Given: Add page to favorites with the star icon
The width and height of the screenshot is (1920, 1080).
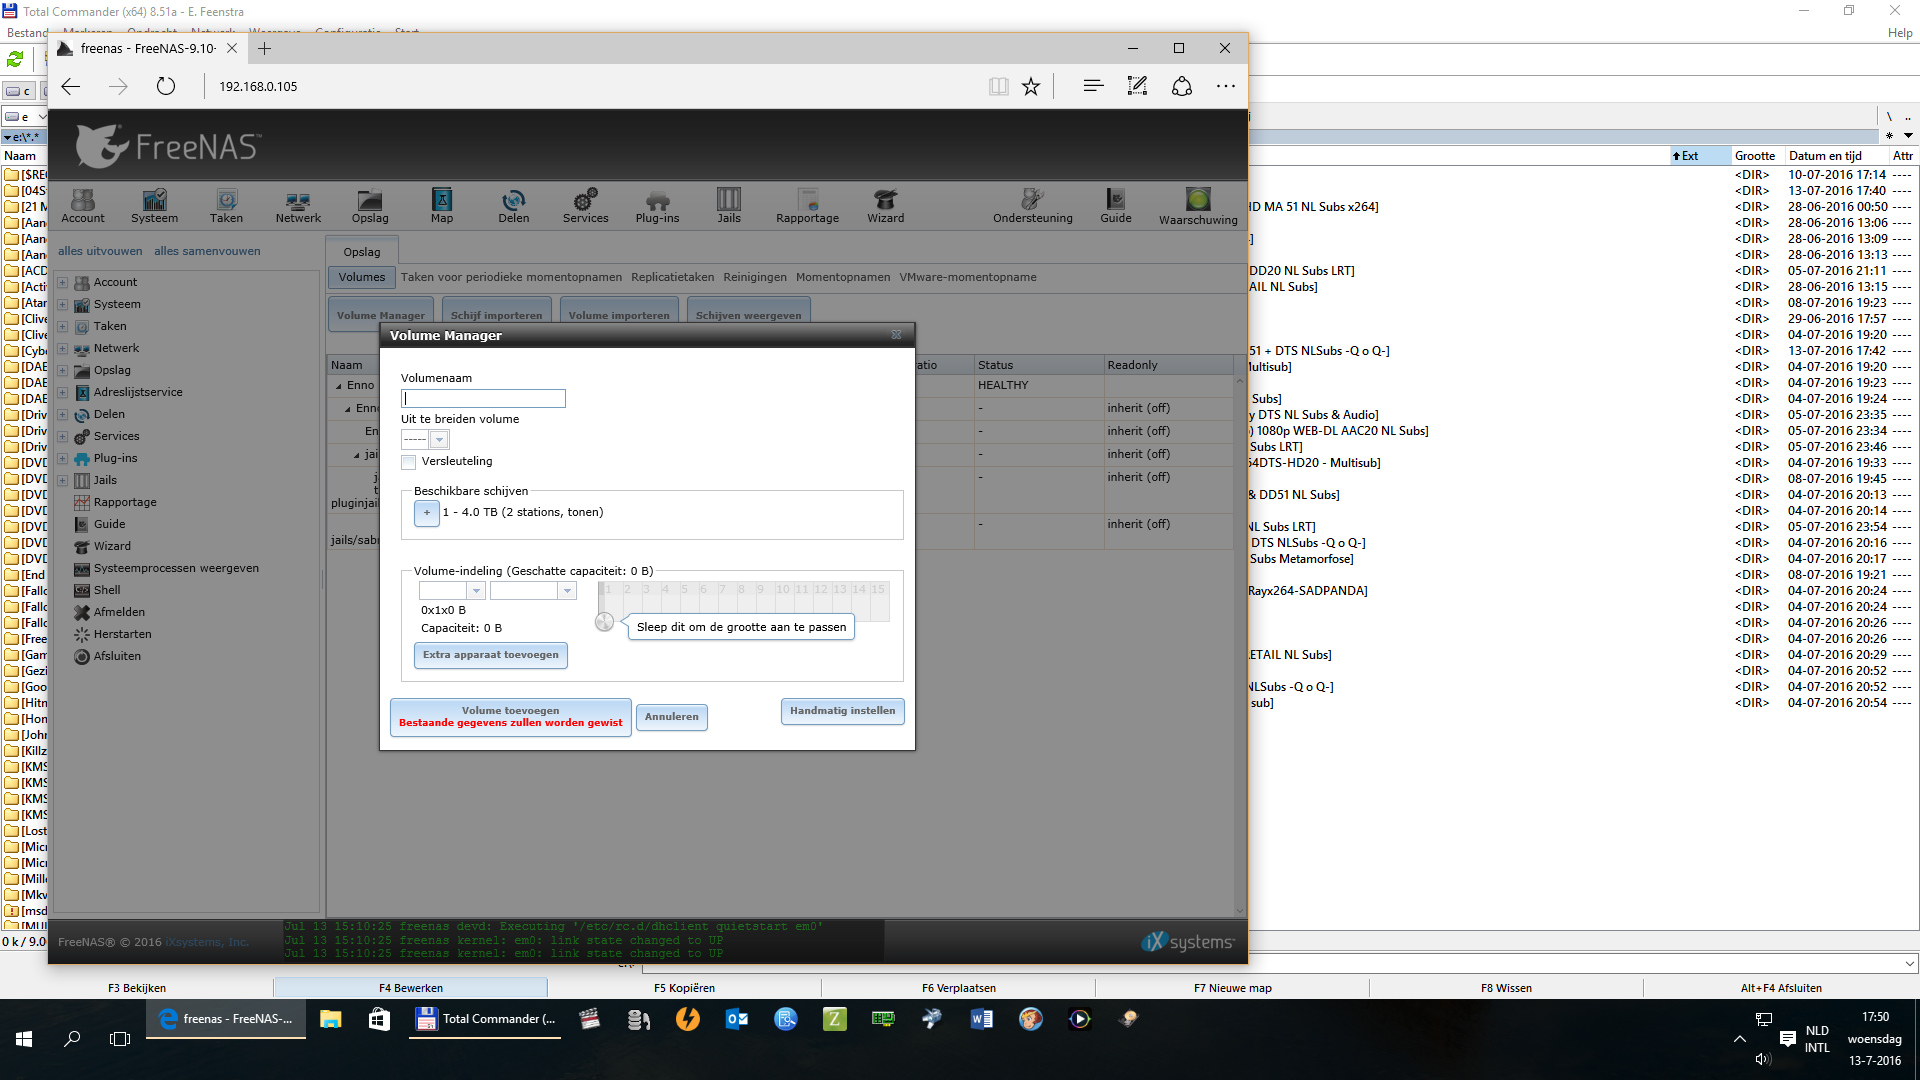Looking at the screenshot, I should 1031,86.
